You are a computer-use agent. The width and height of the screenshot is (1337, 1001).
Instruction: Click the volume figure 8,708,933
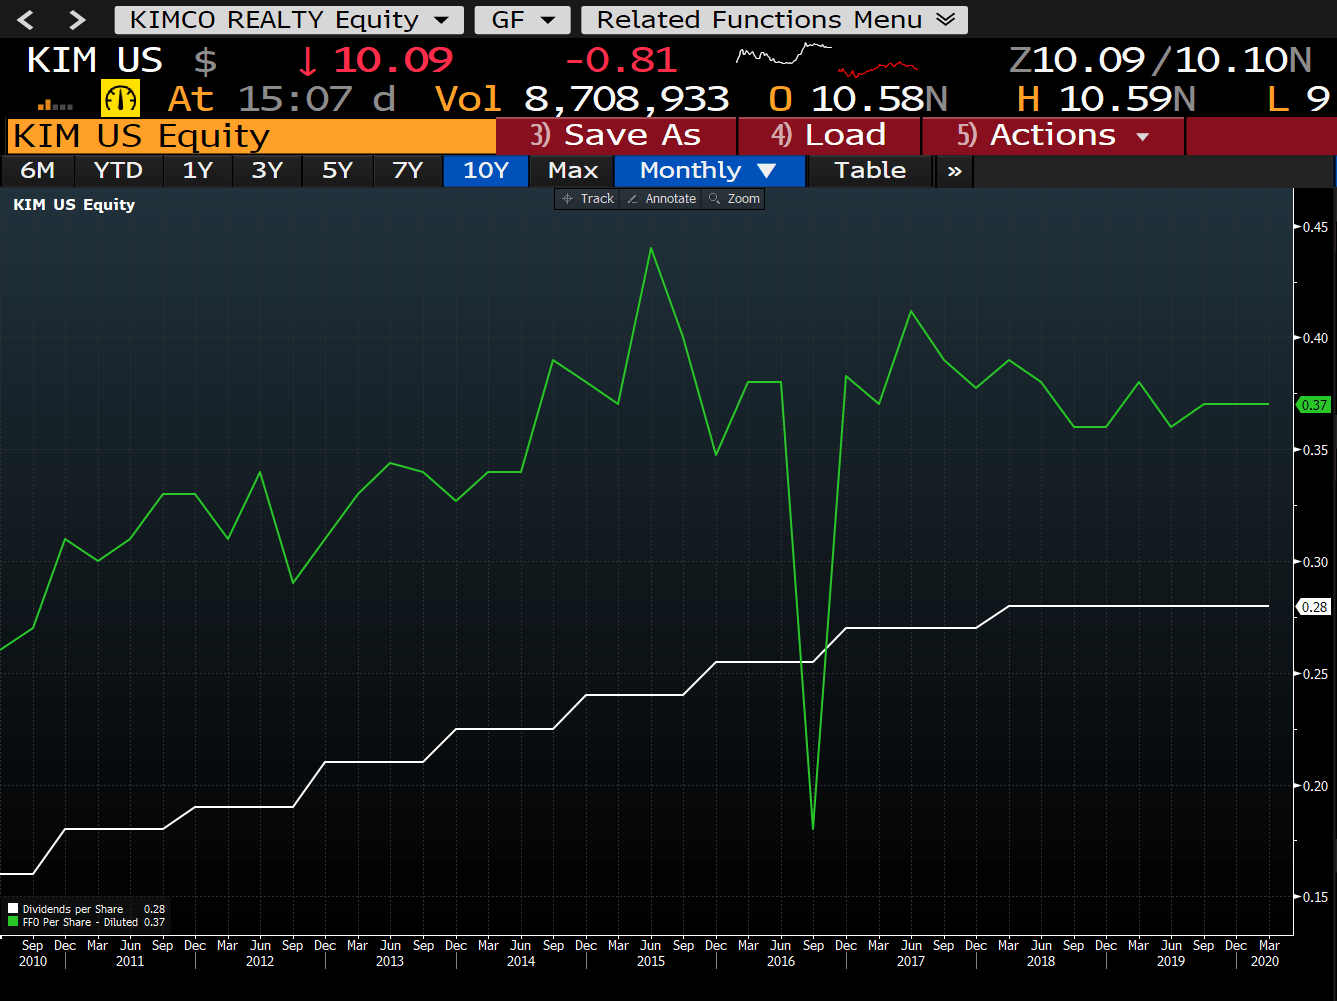[627, 99]
